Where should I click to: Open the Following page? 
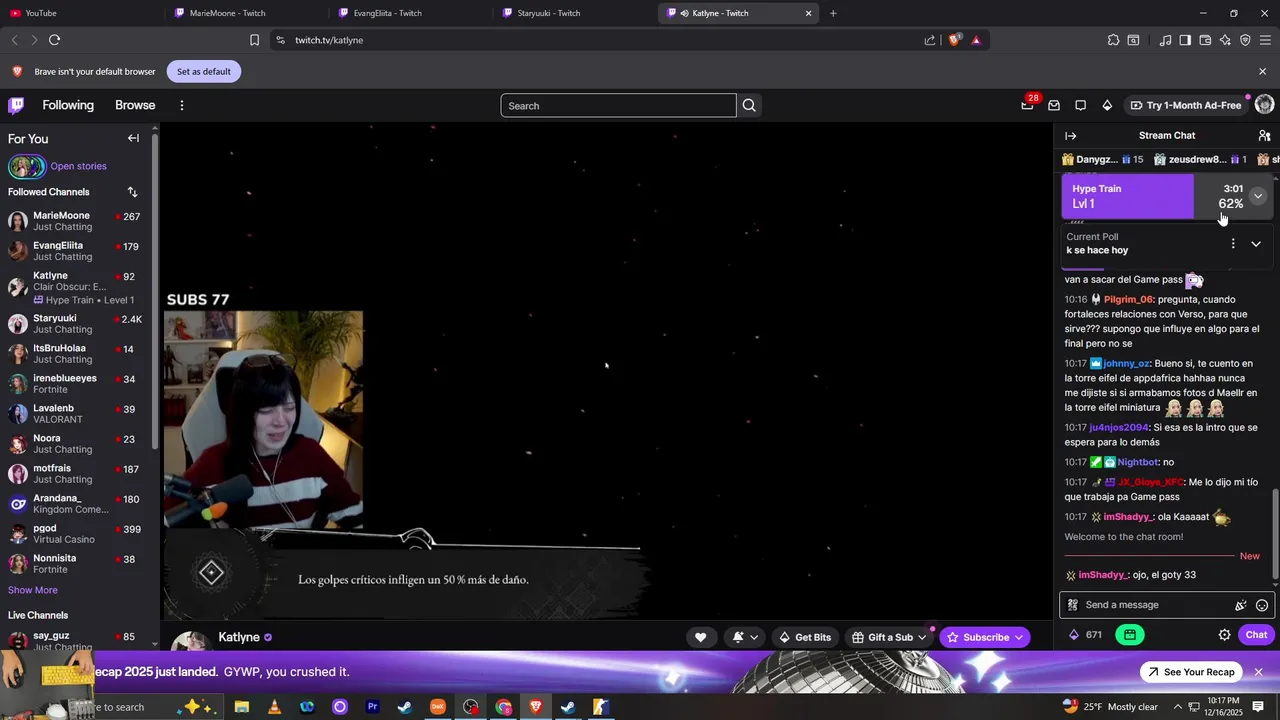pos(68,105)
